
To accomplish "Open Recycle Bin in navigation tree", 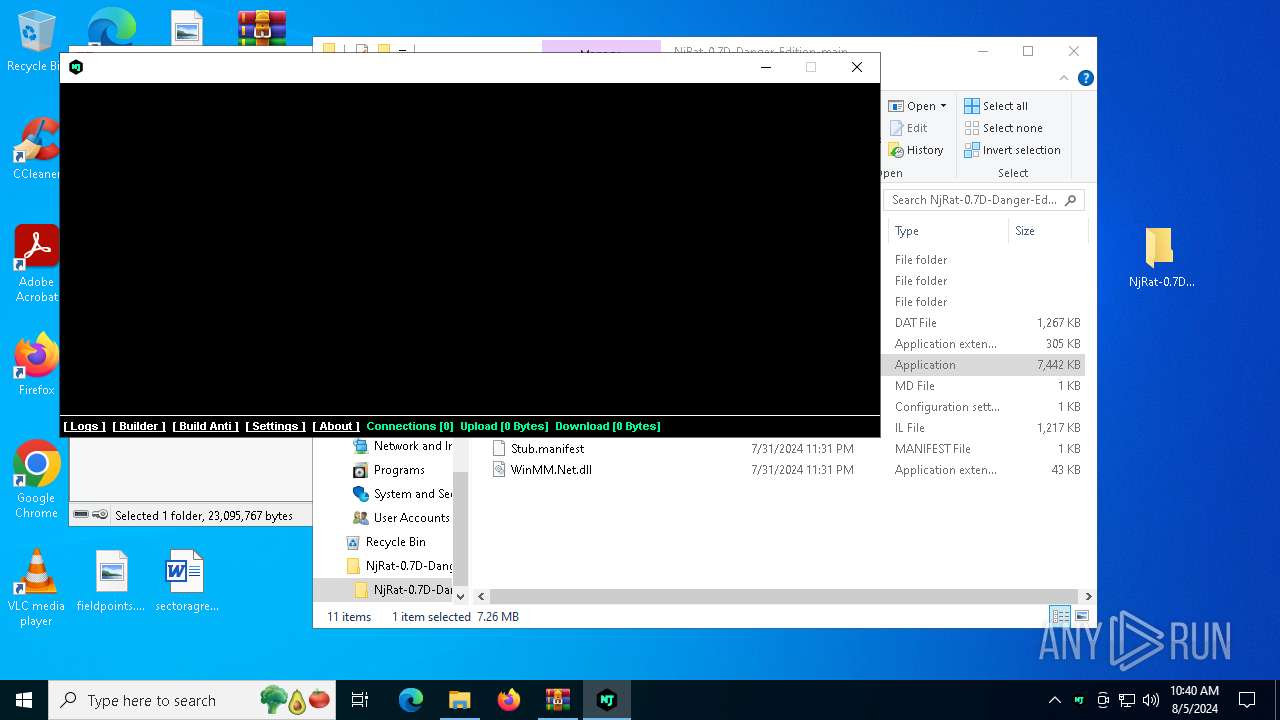I will (386, 542).
